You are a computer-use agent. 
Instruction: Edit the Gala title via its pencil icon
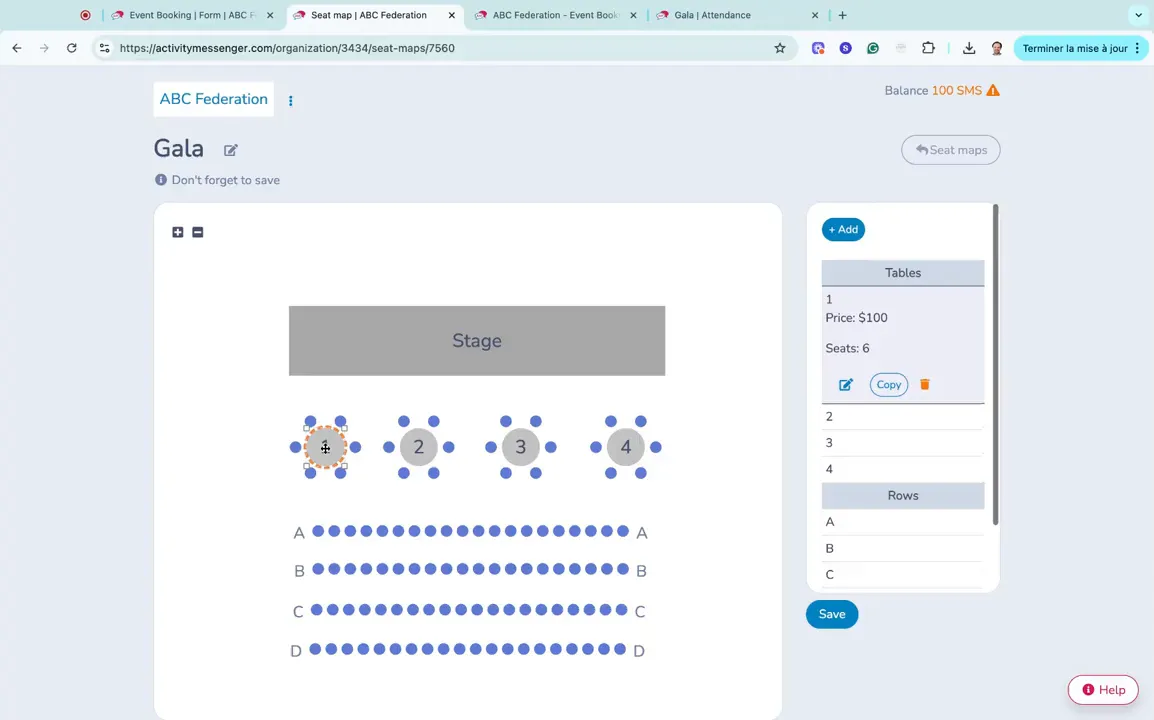point(230,149)
